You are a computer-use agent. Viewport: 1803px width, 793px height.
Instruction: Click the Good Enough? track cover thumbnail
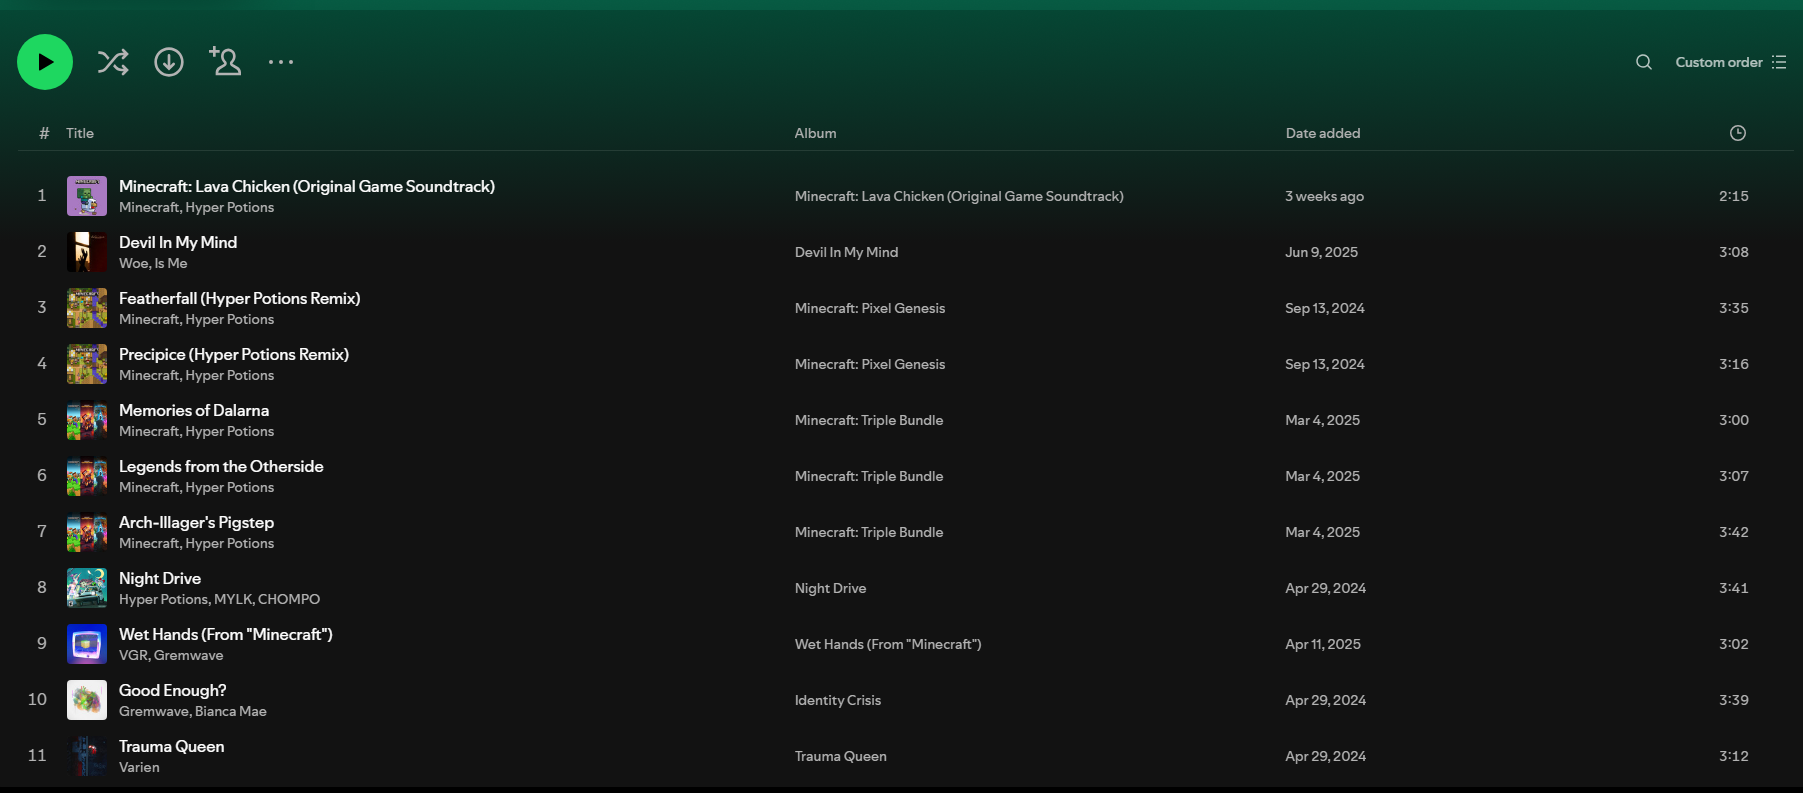87,700
